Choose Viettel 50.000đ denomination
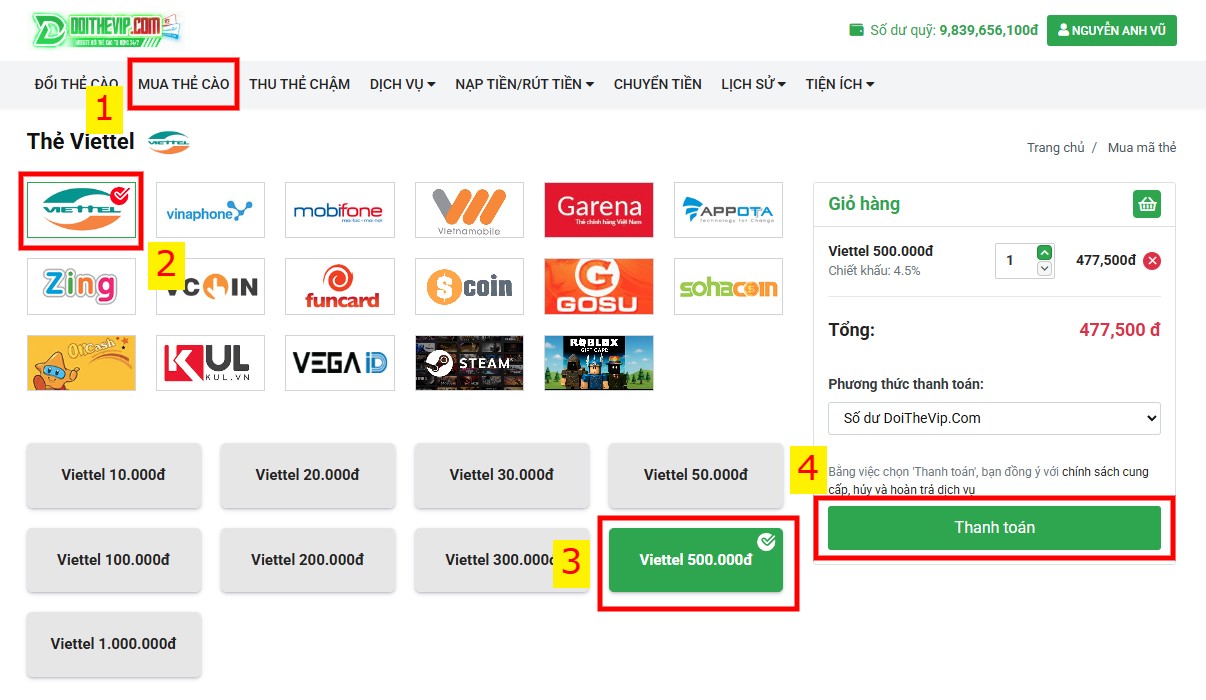 (696, 475)
